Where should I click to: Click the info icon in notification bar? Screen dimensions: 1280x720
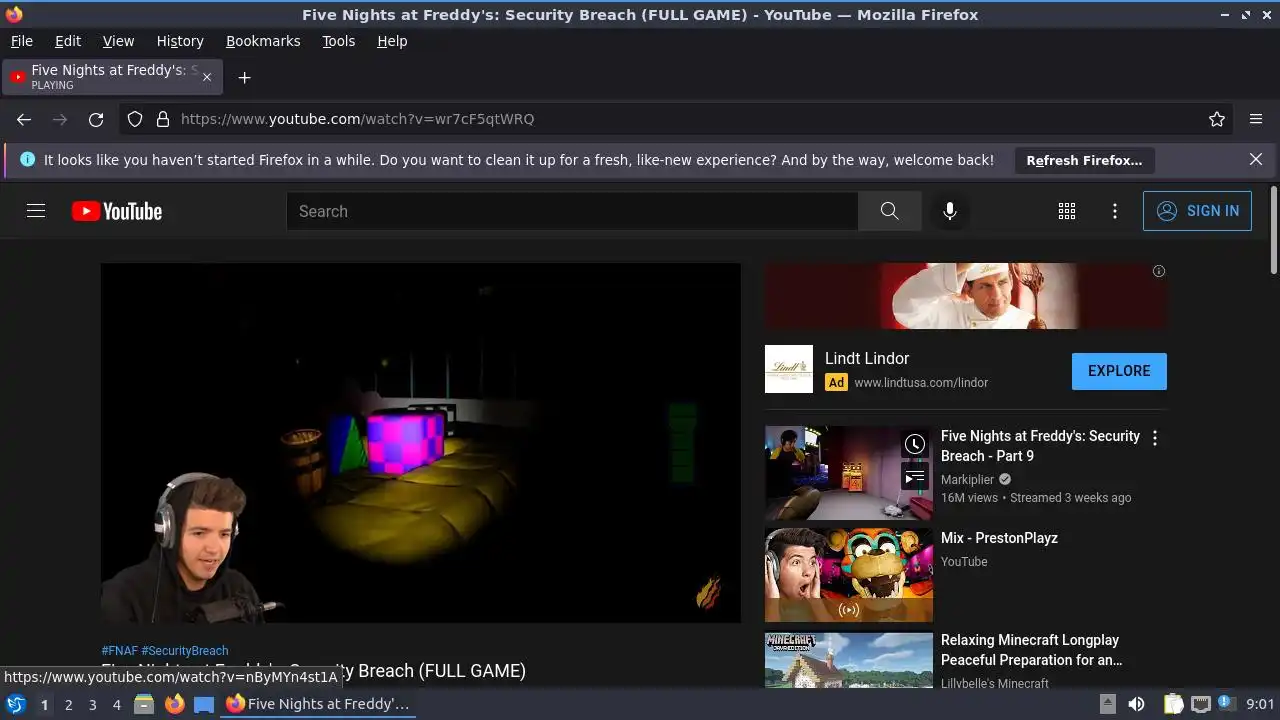(27, 159)
